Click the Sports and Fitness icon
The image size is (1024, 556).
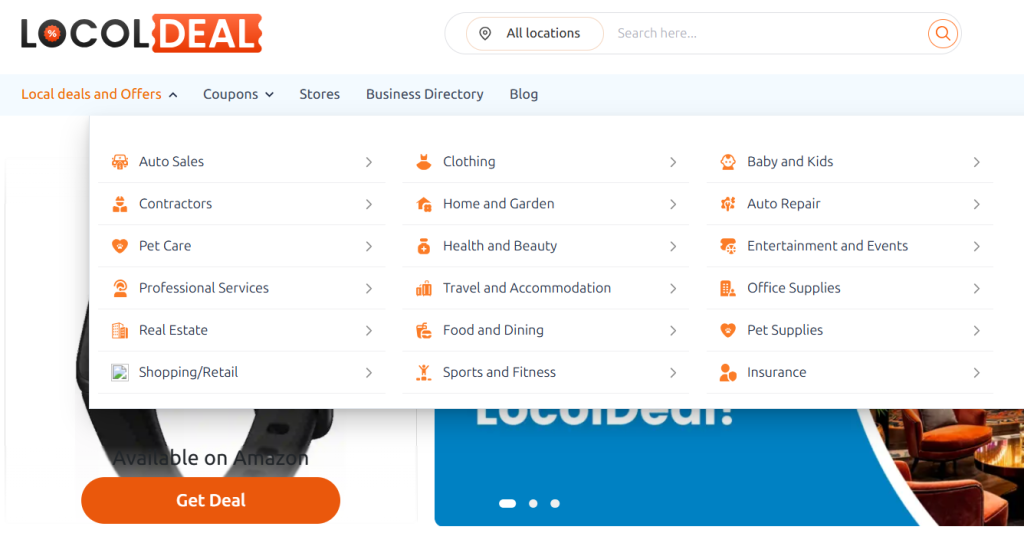(424, 372)
